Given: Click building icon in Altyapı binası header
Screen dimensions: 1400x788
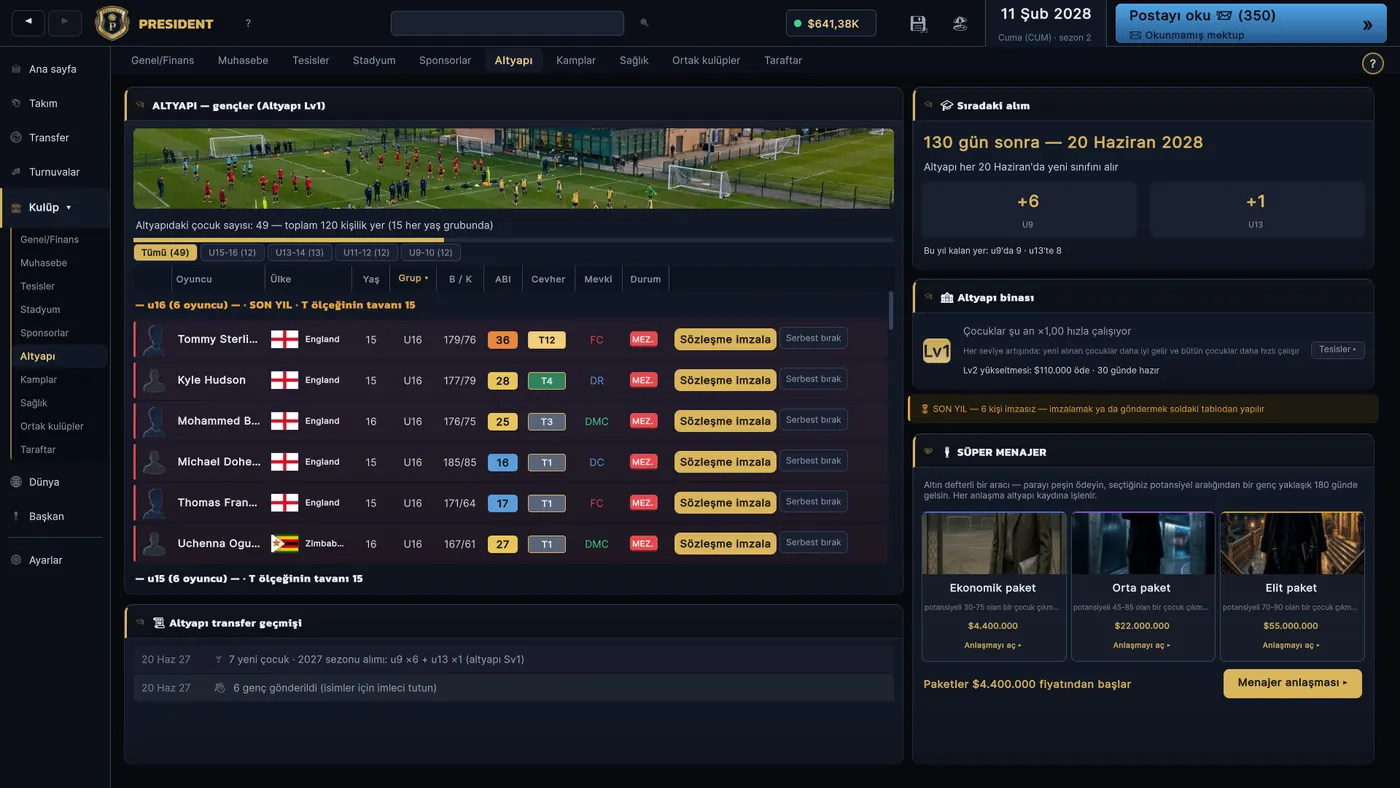Looking at the screenshot, I should tap(947, 297).
